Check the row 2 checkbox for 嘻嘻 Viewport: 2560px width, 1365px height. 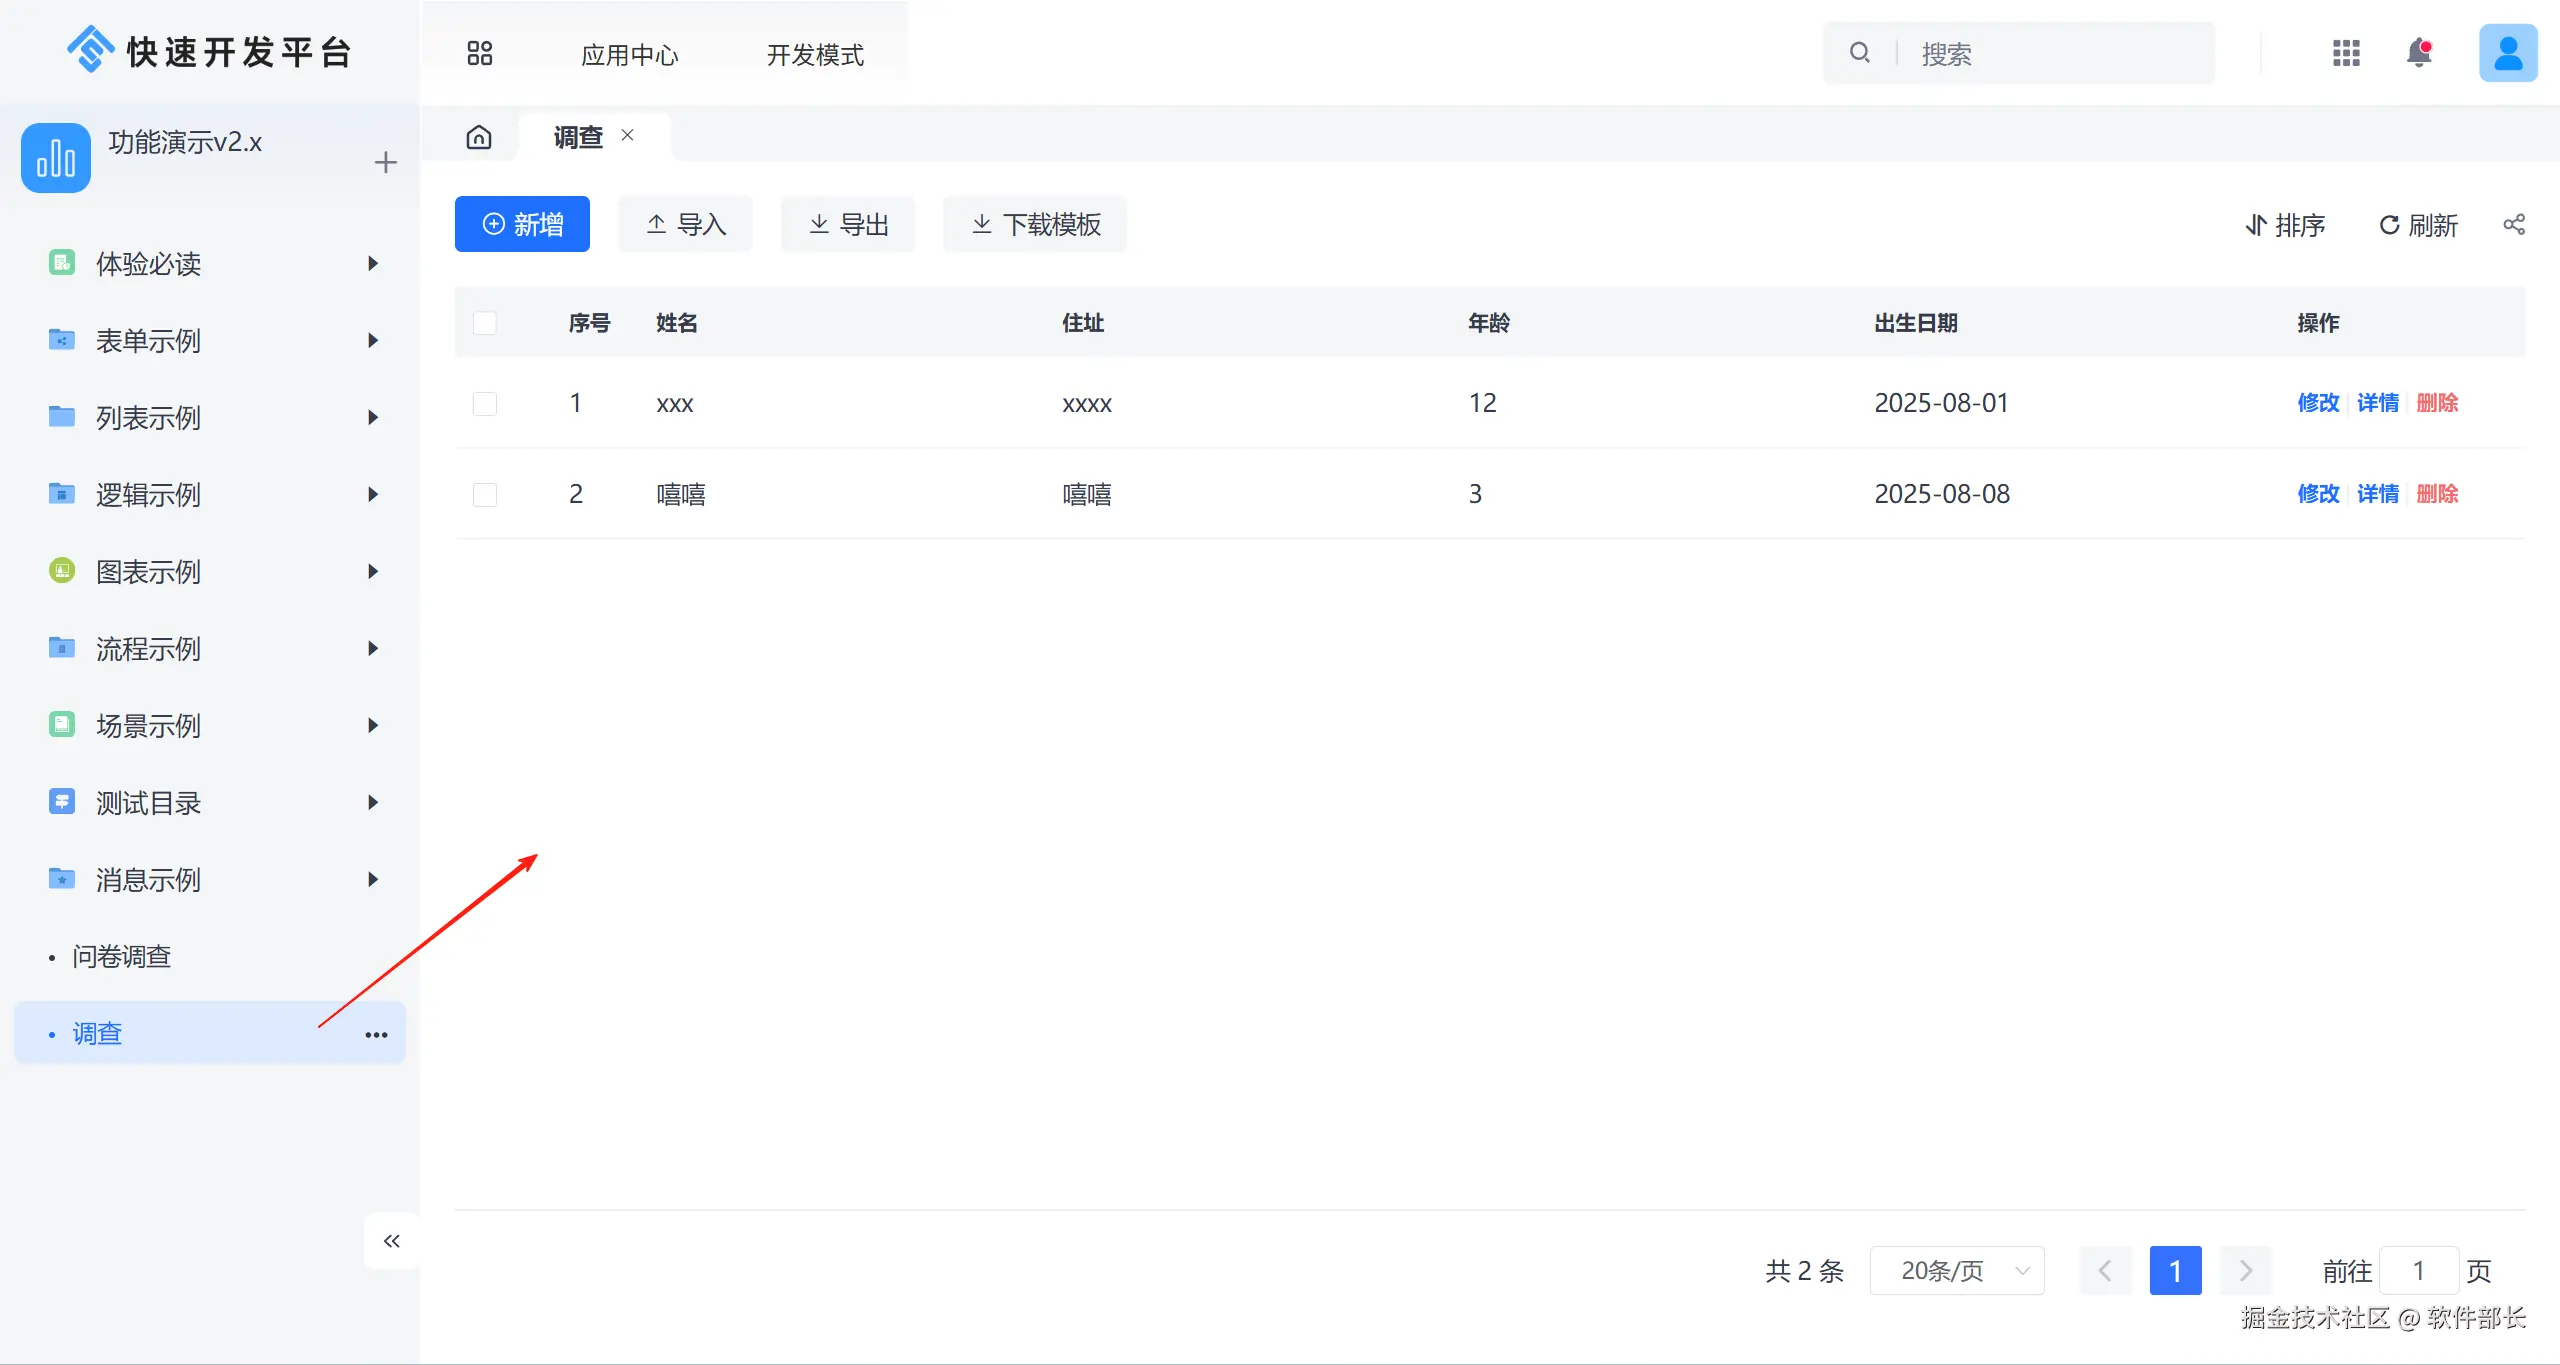tap(485, 494)
